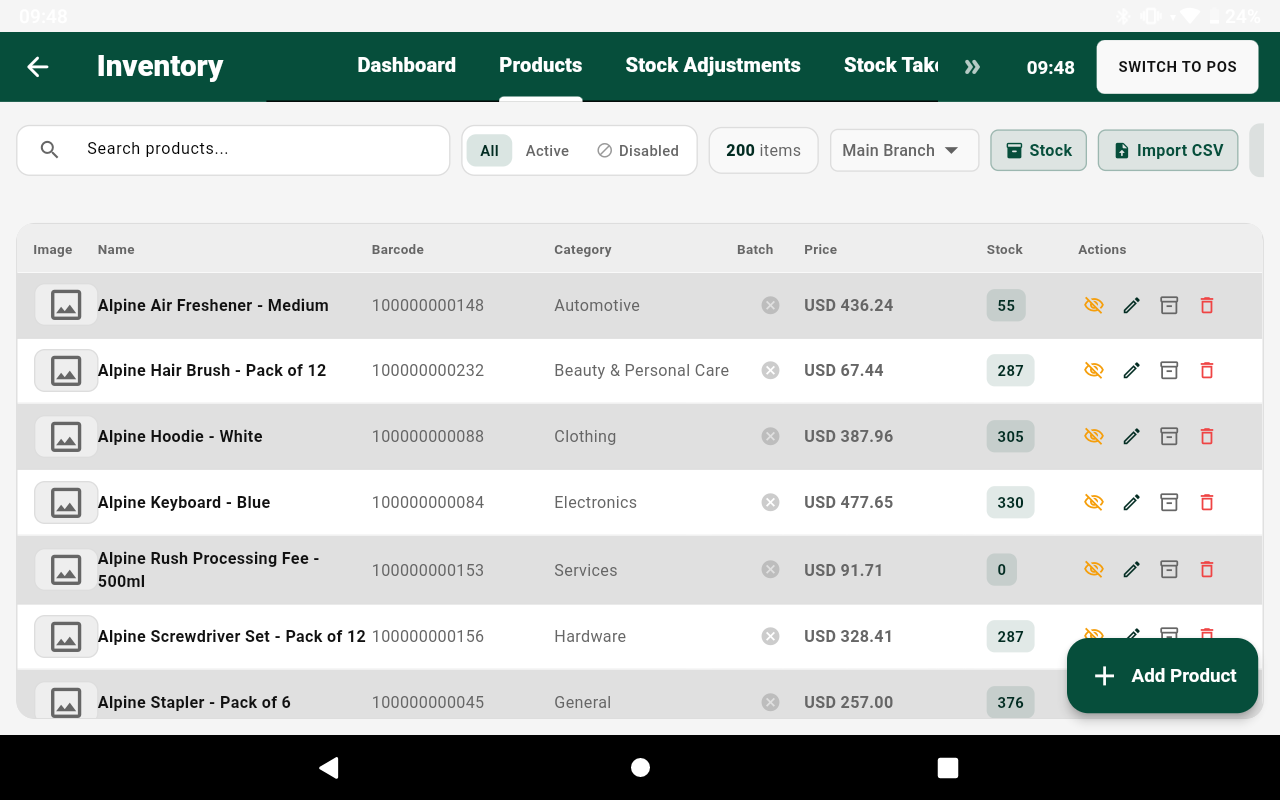Go back using the header arrow
The image size is (1280, 800).
click(38, 66)
